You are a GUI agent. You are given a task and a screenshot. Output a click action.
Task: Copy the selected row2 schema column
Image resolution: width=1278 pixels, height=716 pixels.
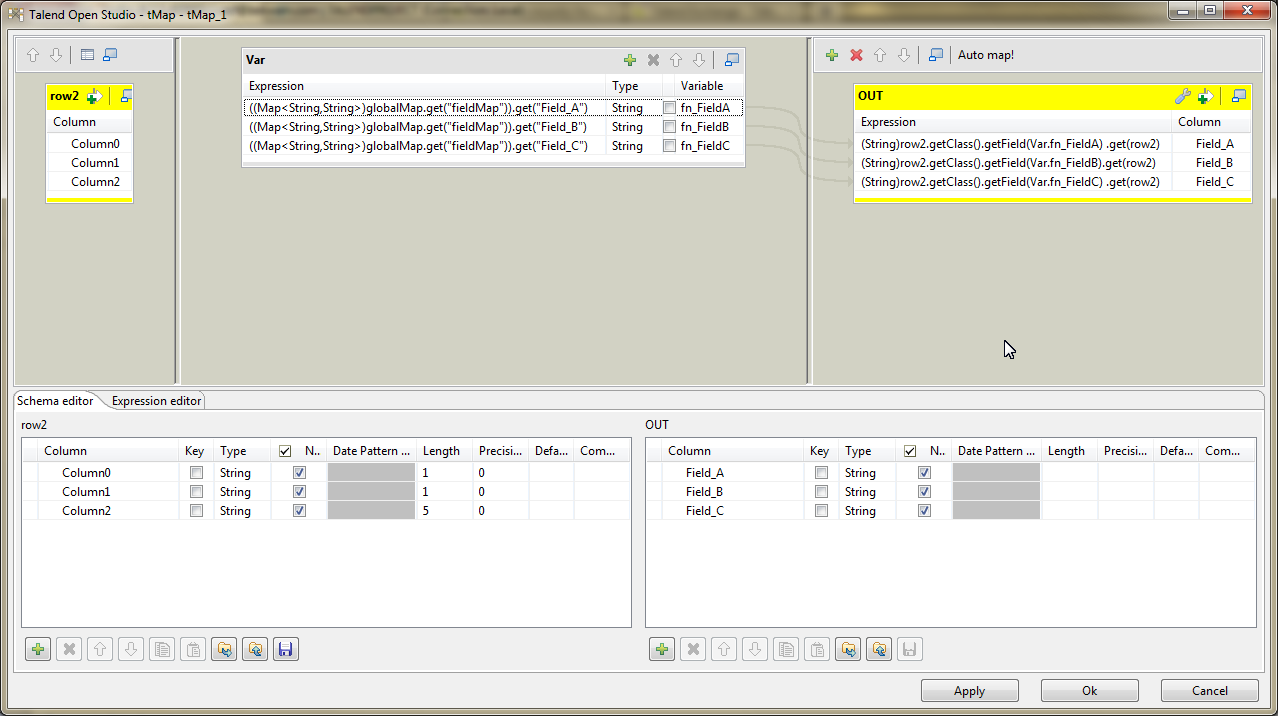[162, 649]
